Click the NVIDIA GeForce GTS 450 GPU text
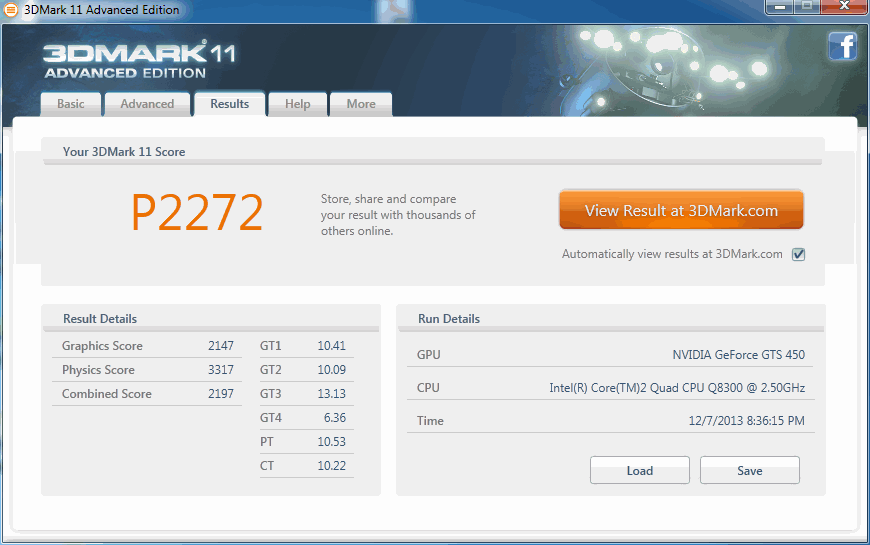The height and width of the screenshot is (545, 870). pos(738,355)
